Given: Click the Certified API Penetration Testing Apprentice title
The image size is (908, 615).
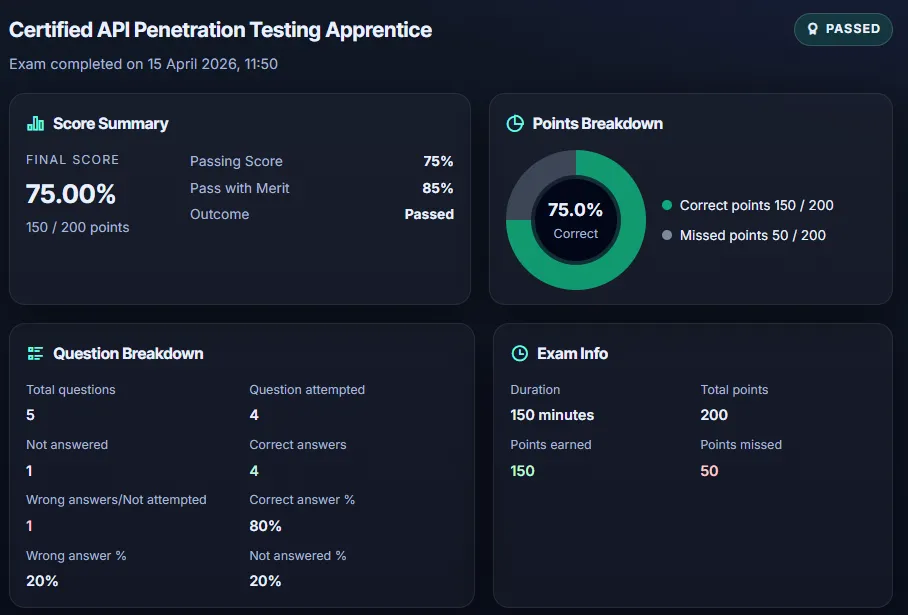Looking at the screenshot, I should click(221, 30).
